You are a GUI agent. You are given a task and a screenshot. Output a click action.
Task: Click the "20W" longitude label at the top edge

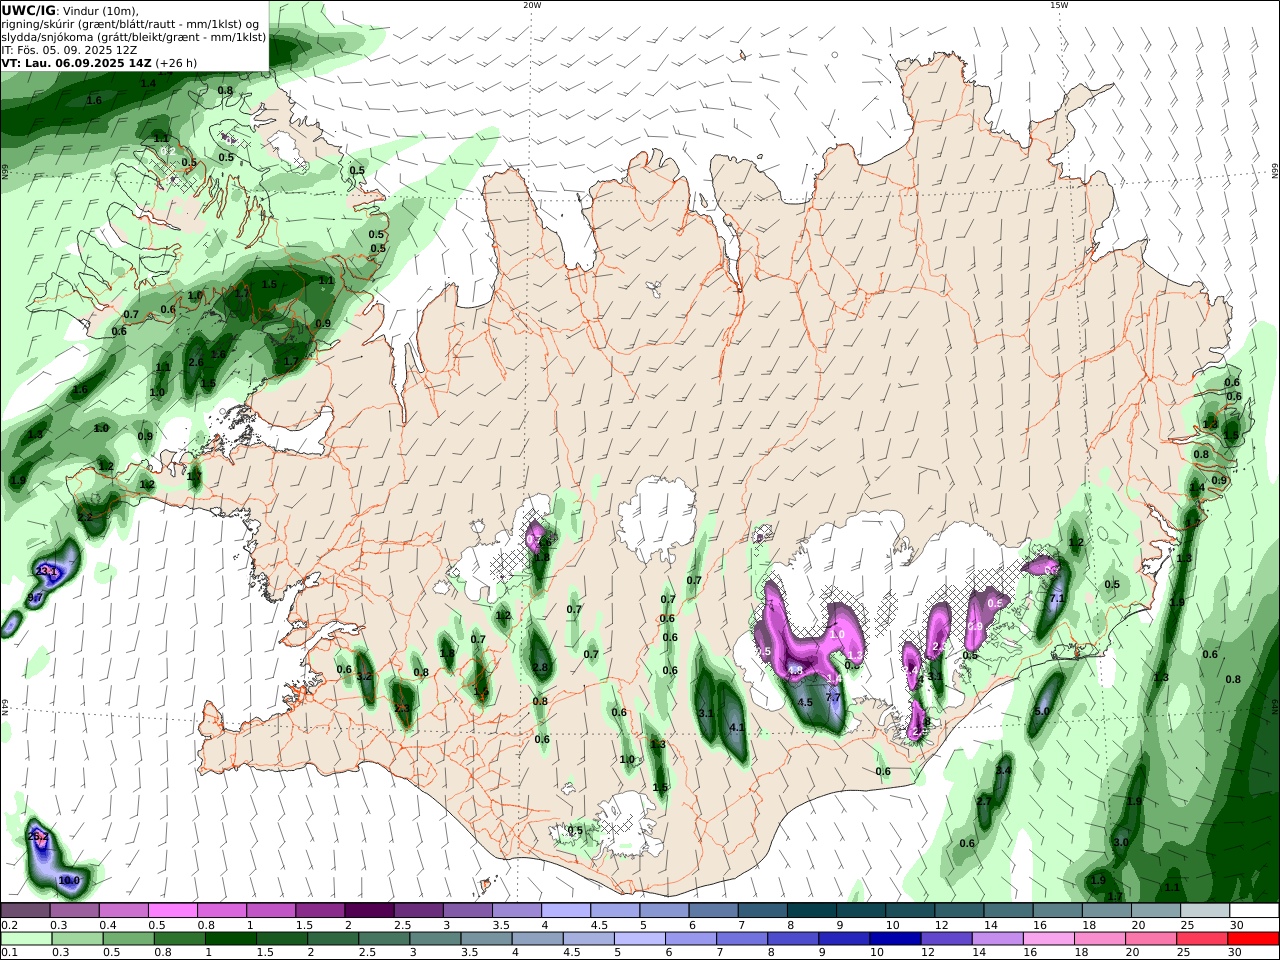(x=532, y=5)
